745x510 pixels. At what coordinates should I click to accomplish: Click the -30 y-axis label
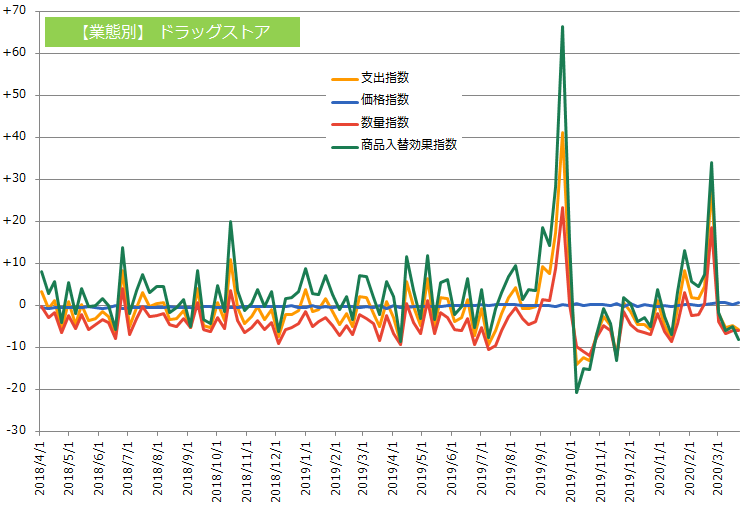[x=18, y=431]
